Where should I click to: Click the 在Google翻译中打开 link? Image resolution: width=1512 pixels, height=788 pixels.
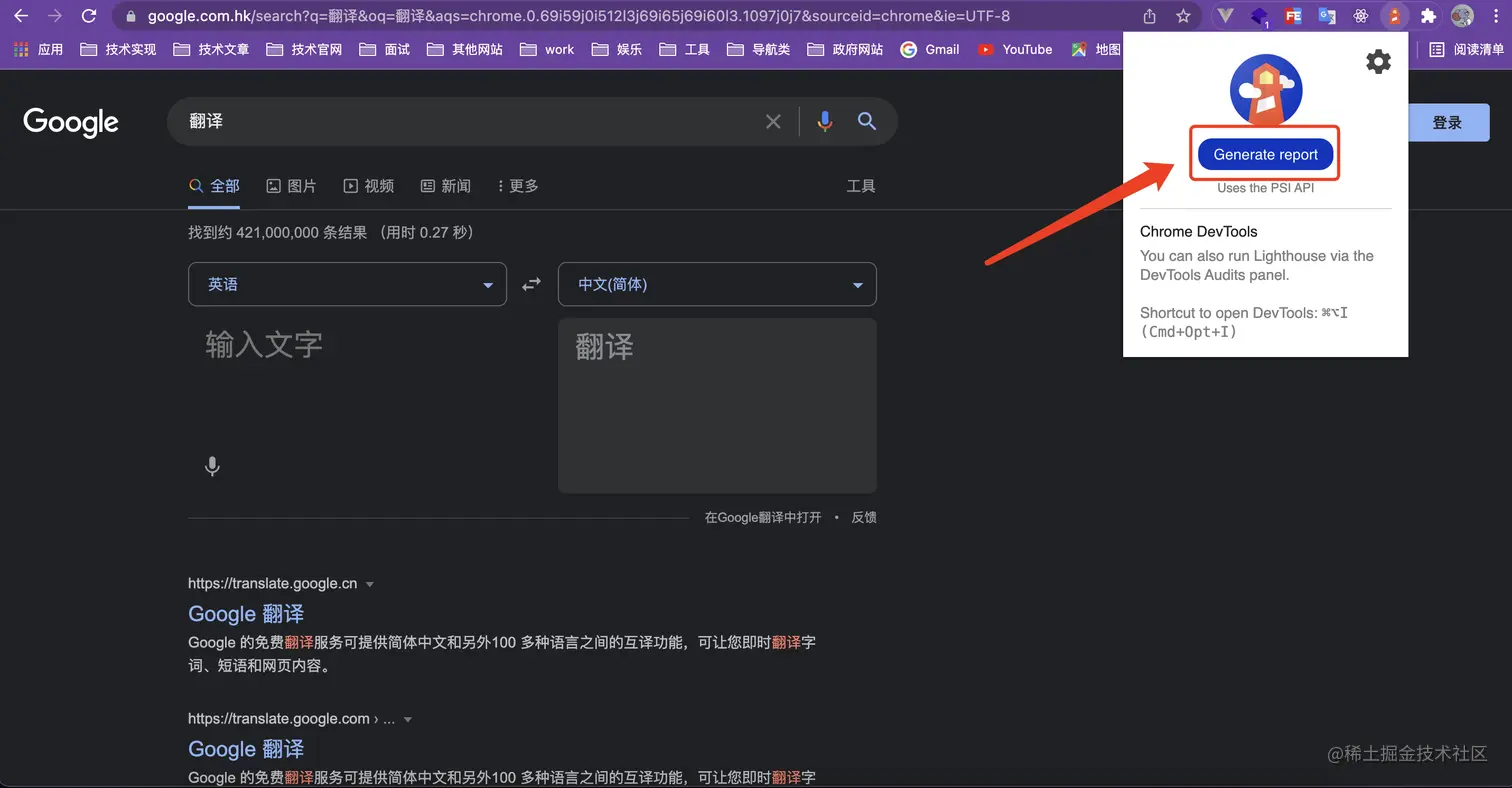762,517
